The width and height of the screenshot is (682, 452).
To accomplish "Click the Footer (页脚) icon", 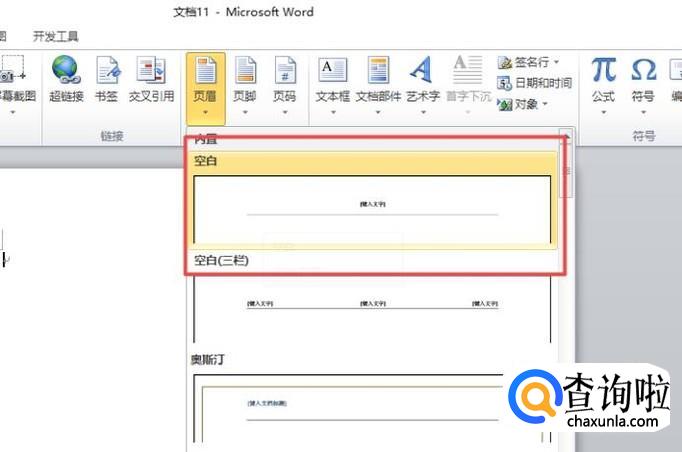I will (x=245, y=70).
